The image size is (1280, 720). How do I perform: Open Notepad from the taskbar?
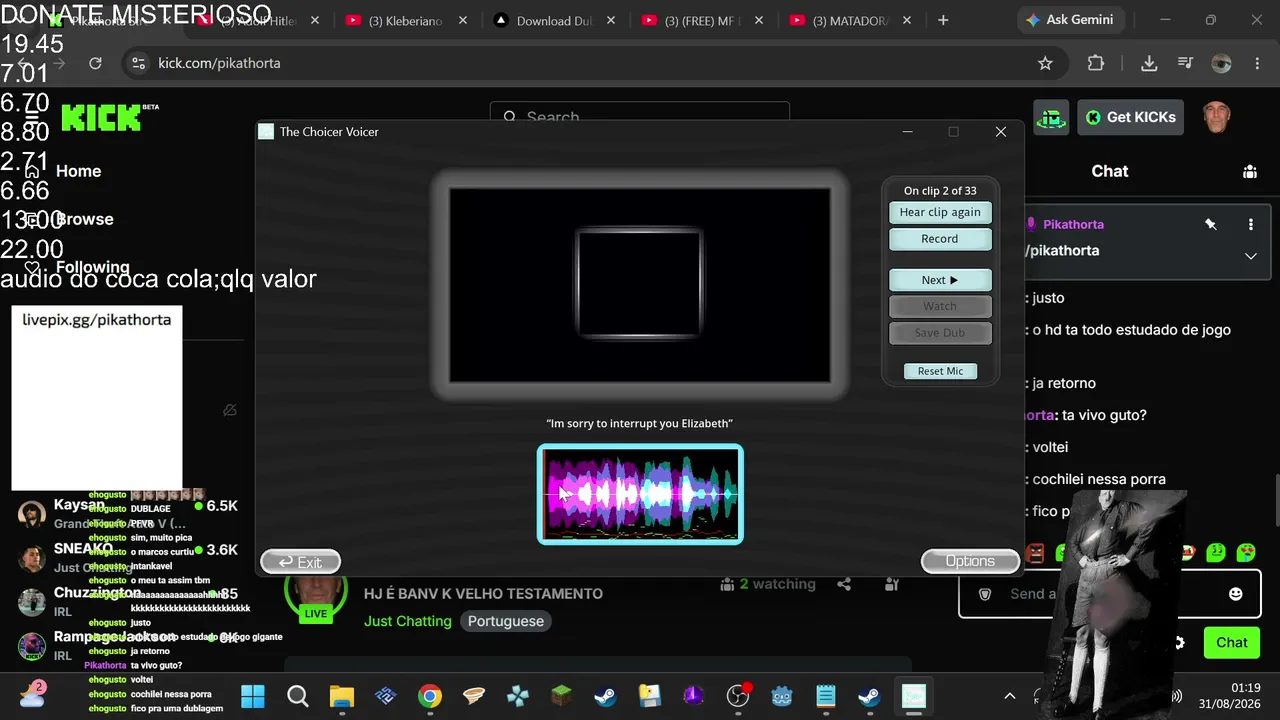coord(825,696)
